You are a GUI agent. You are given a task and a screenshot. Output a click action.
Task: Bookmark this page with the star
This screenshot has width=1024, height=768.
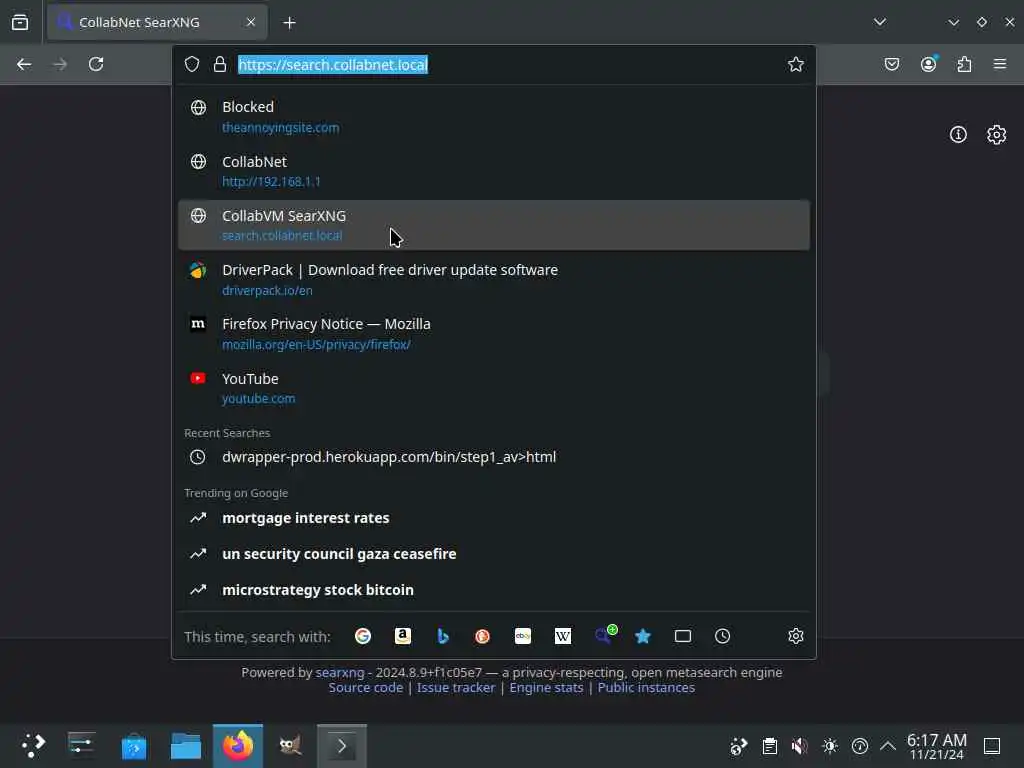coord(795,65)
